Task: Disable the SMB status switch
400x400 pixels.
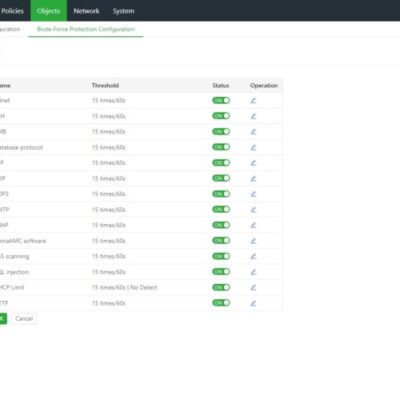Action: pos(221,132)
